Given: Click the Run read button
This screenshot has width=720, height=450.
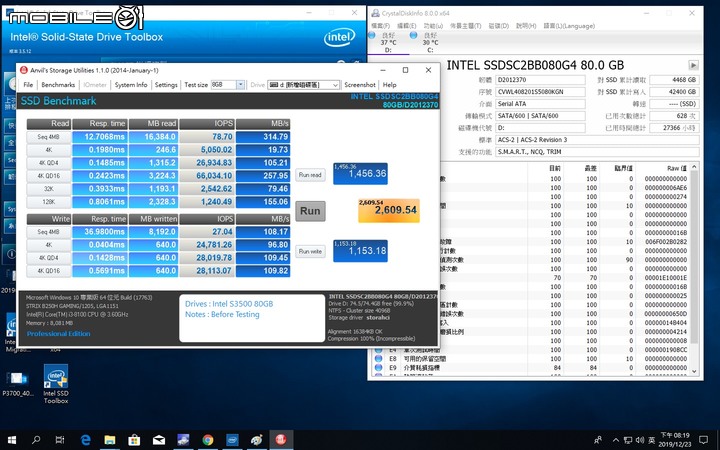Looking at the screenshot, I should tap(310, 175).
